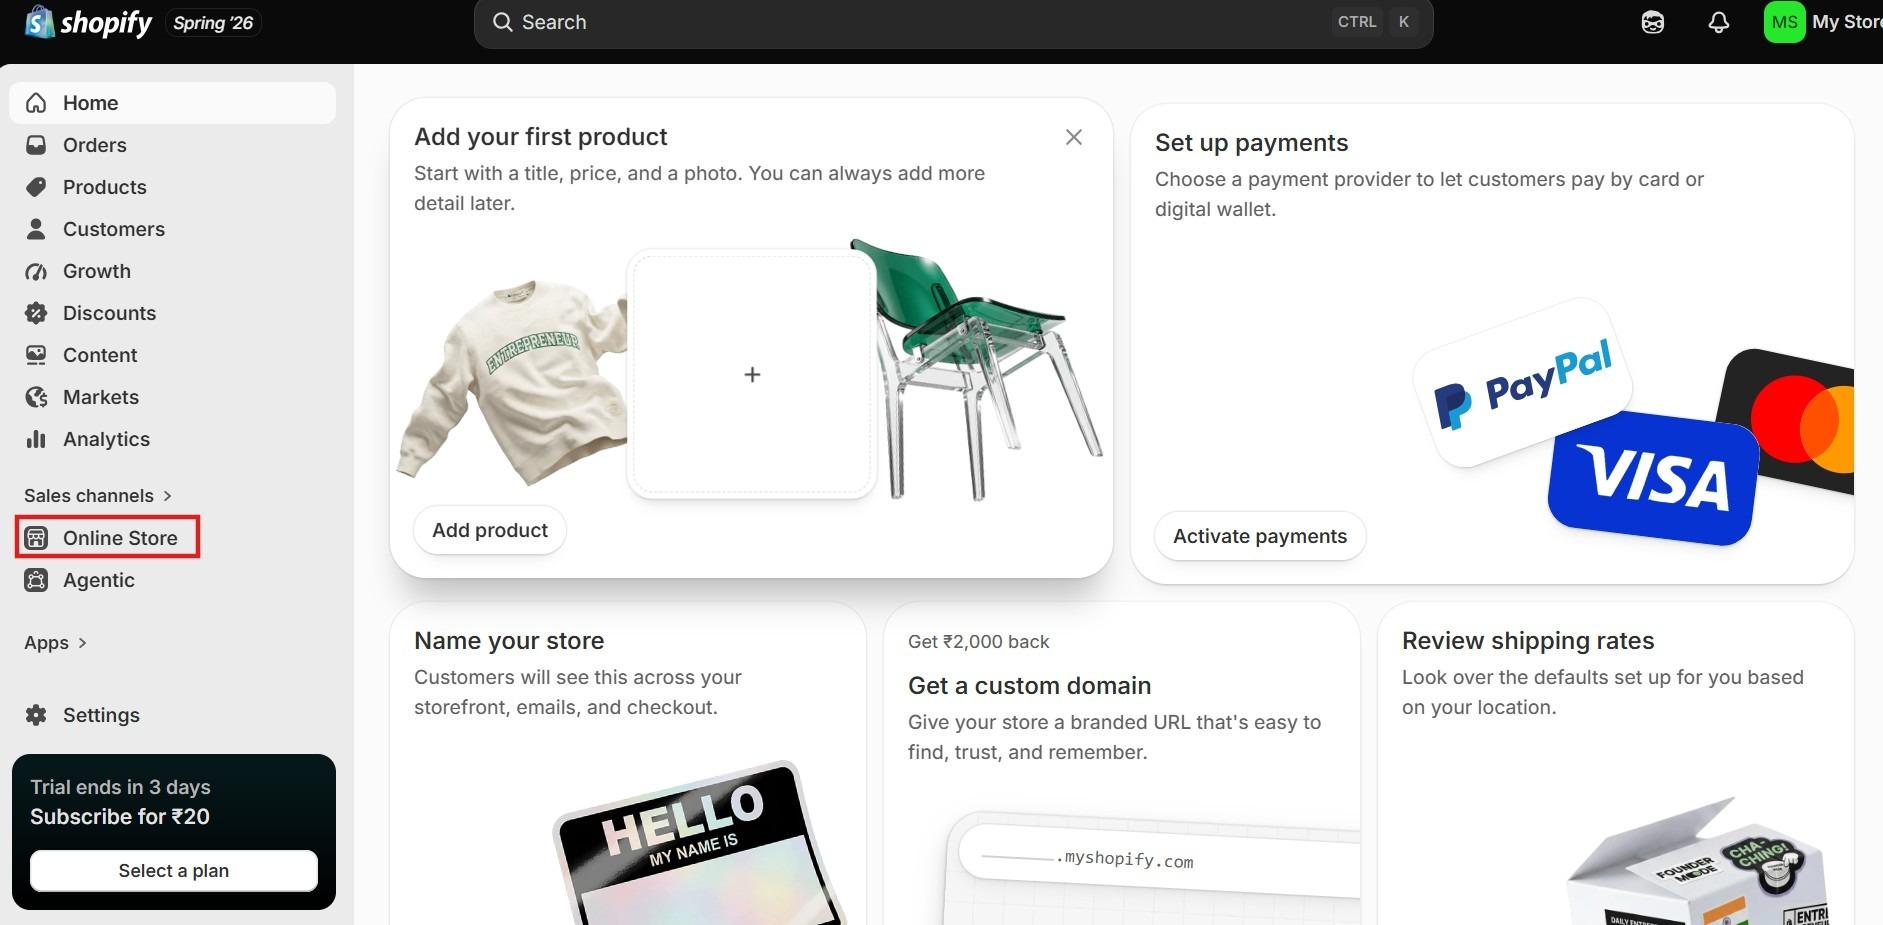The width and height of the screenshot is (1883, 925).
Task: Expand the Apps section
Action: pyautogui.click(x=56, y=643)
